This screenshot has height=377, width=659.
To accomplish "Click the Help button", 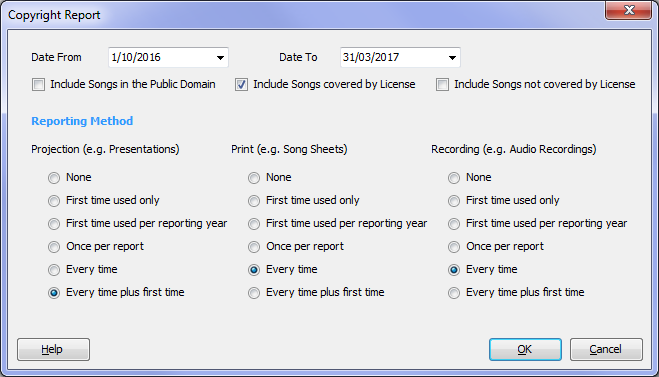I will [x=53, y=349].
